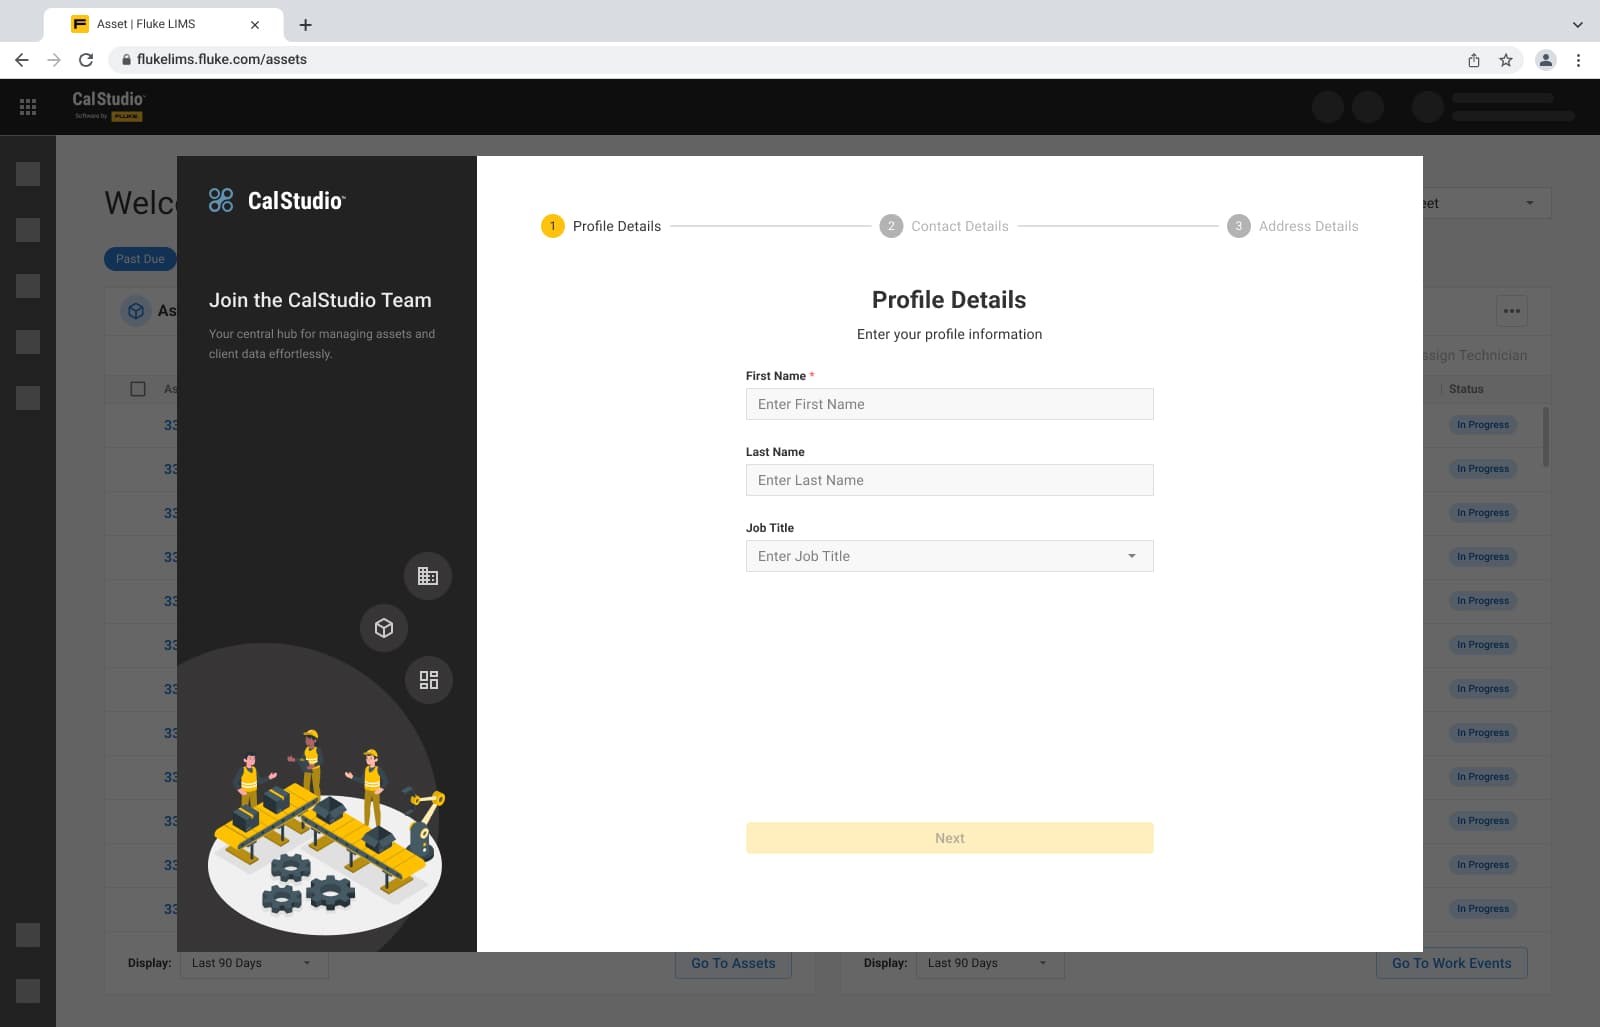Close the Asset | Fluke LIMS tab

[x=255, y=24]
